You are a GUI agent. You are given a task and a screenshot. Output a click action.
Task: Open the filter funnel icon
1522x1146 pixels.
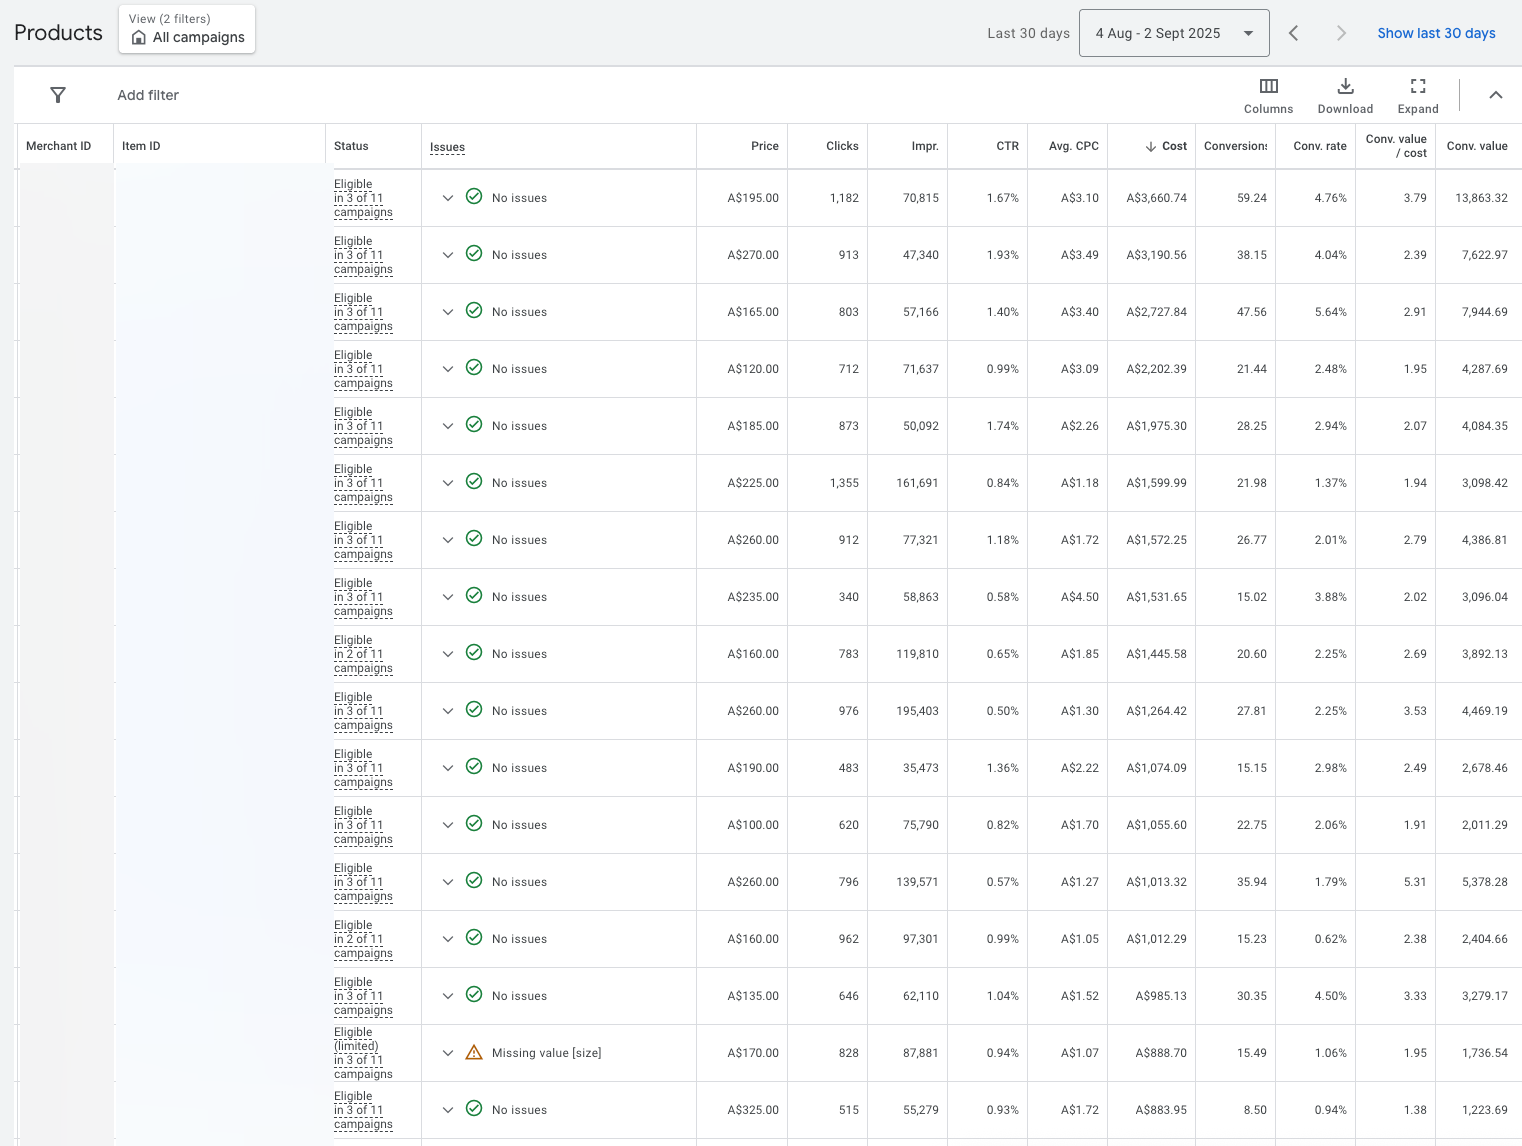(58, 95)
